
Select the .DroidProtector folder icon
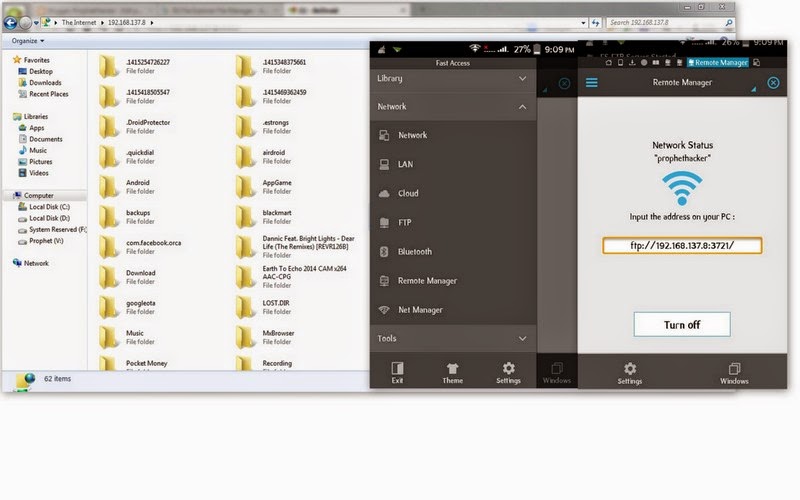pos(108,127)
